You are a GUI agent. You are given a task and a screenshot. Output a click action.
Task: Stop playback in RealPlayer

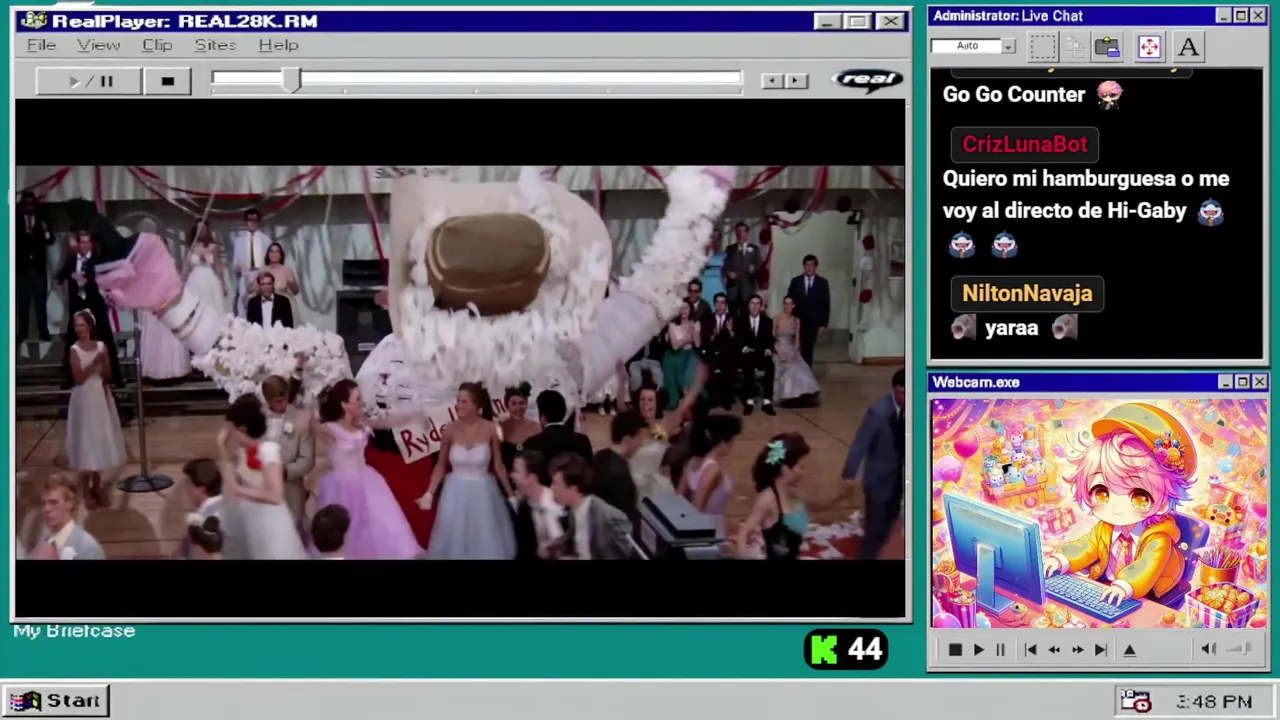[x=167, y=82]
